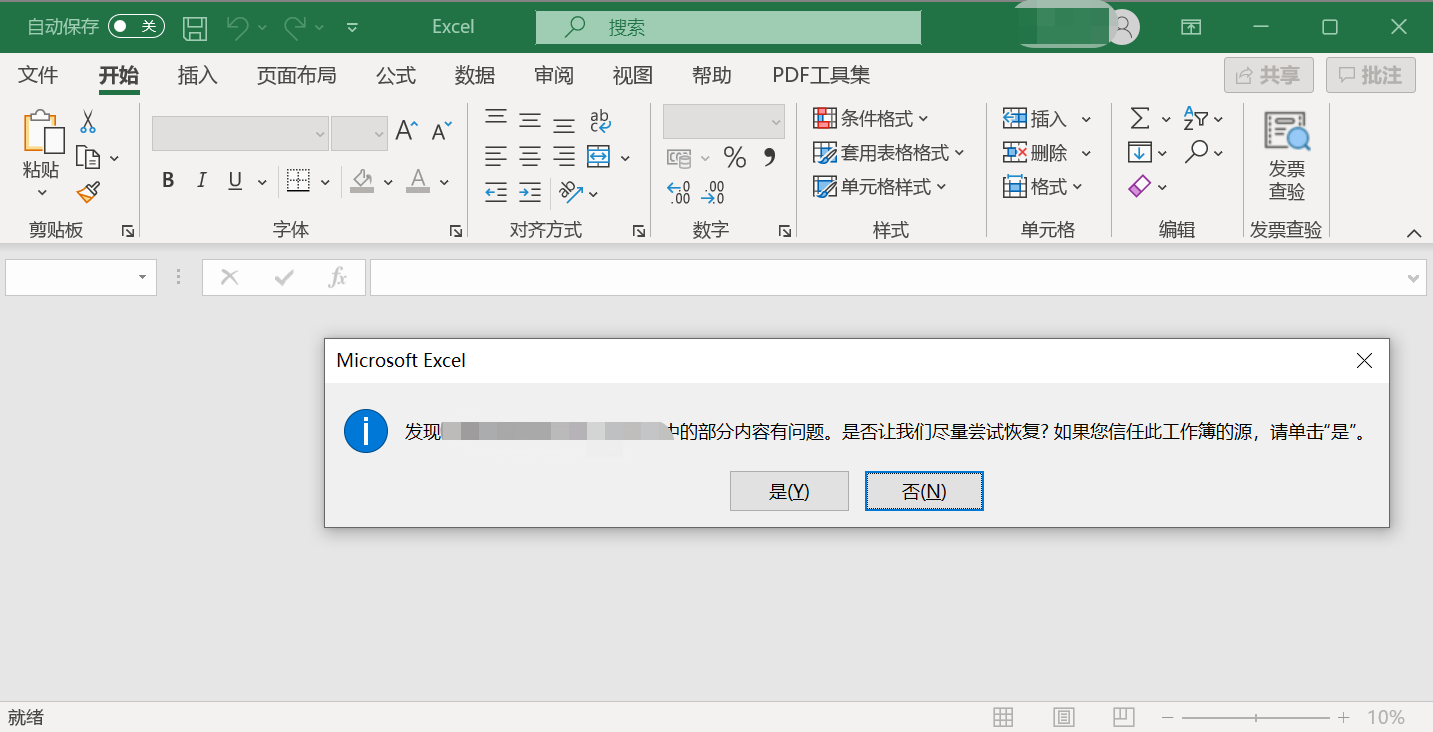1433x732 pixels.
Task: Click the Borders icon
Action: coord(298,180)
